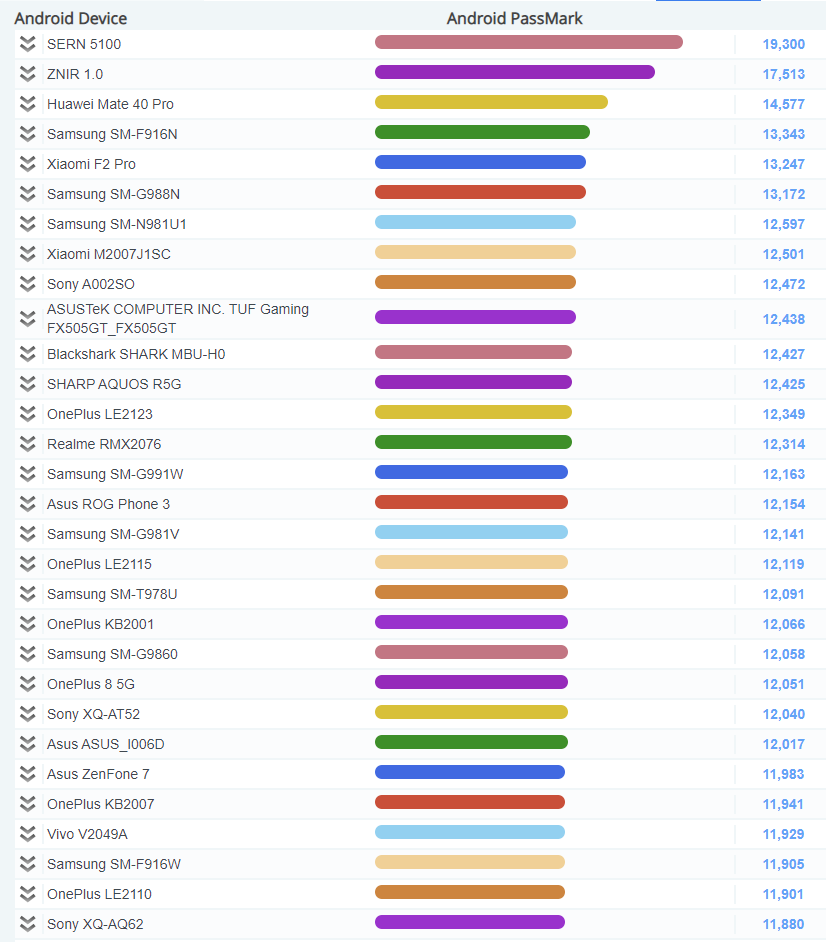
Task: Click the Android Device column header
Action: pos(71,19)
